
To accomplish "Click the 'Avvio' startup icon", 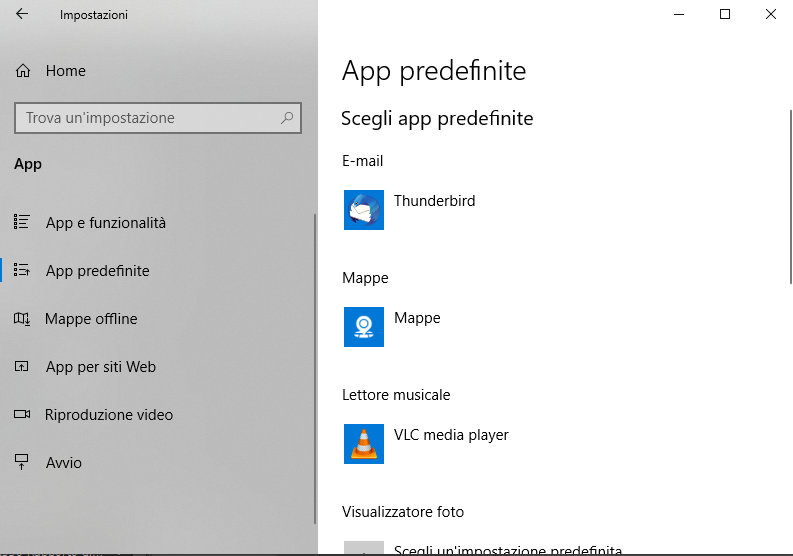I will 22,462.
